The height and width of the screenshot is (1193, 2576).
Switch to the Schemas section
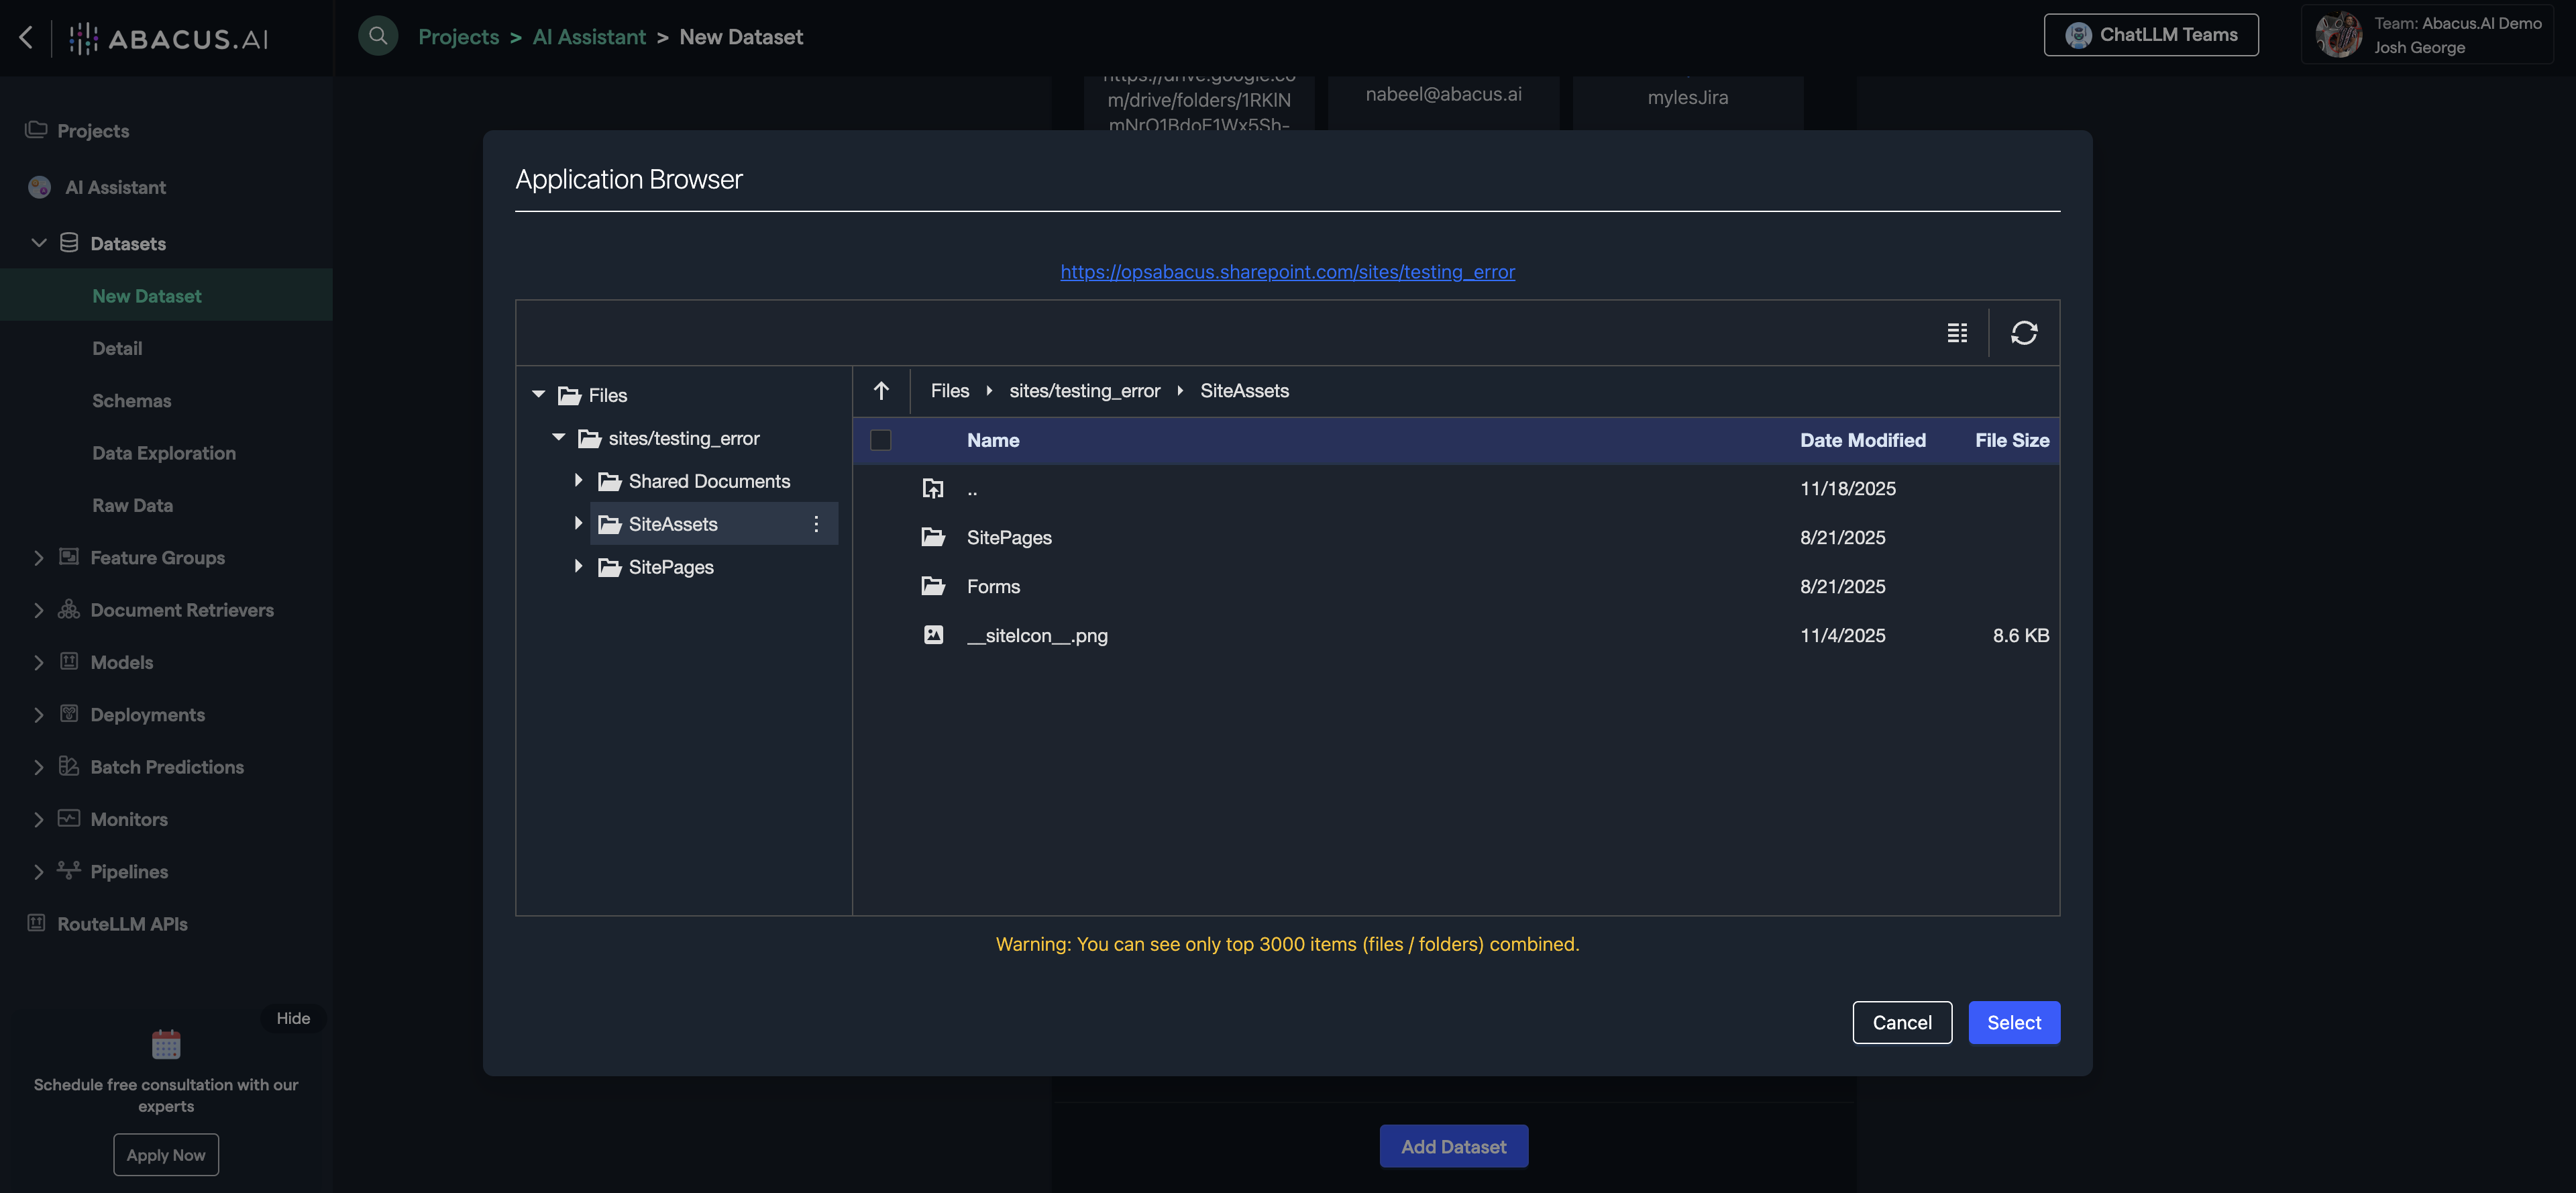131,400
